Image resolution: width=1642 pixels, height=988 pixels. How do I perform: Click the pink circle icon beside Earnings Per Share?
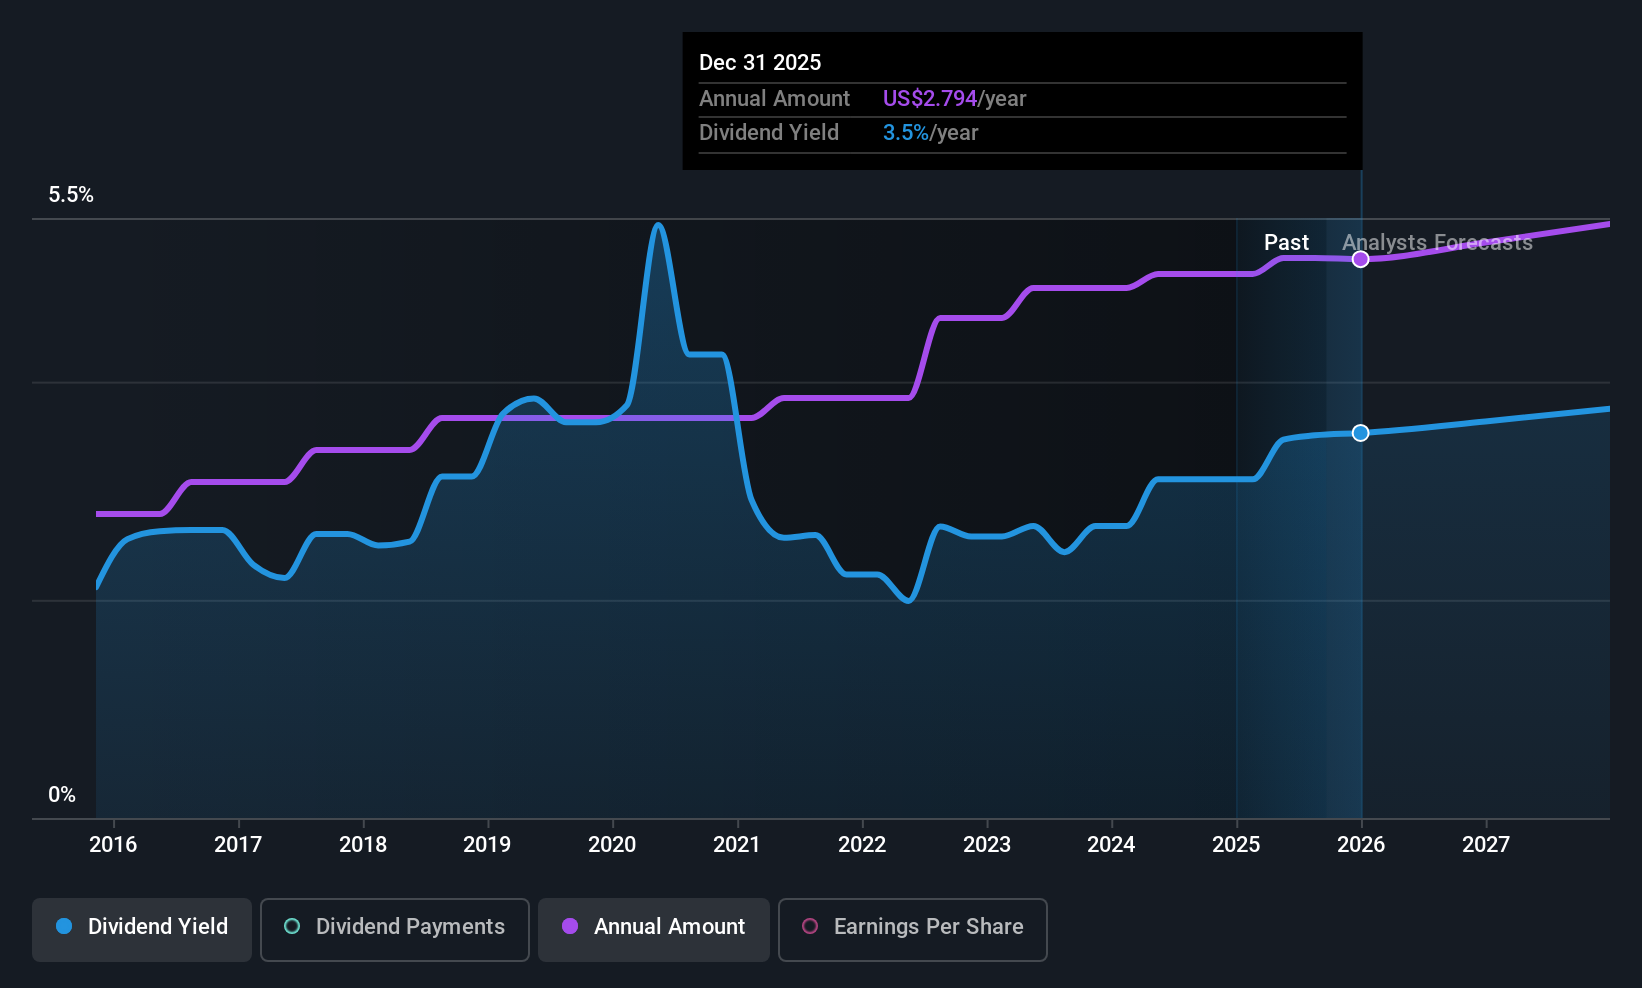point(810,927)
